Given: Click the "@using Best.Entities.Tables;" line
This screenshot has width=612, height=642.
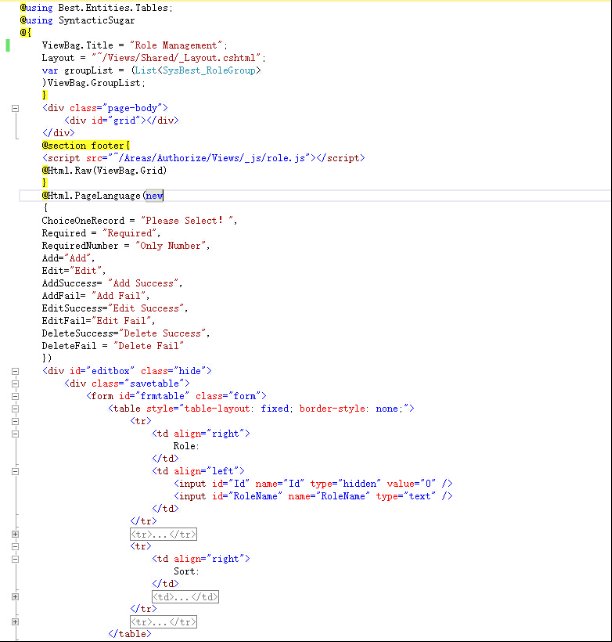Looking at the screenshot, I should point(96,8).
